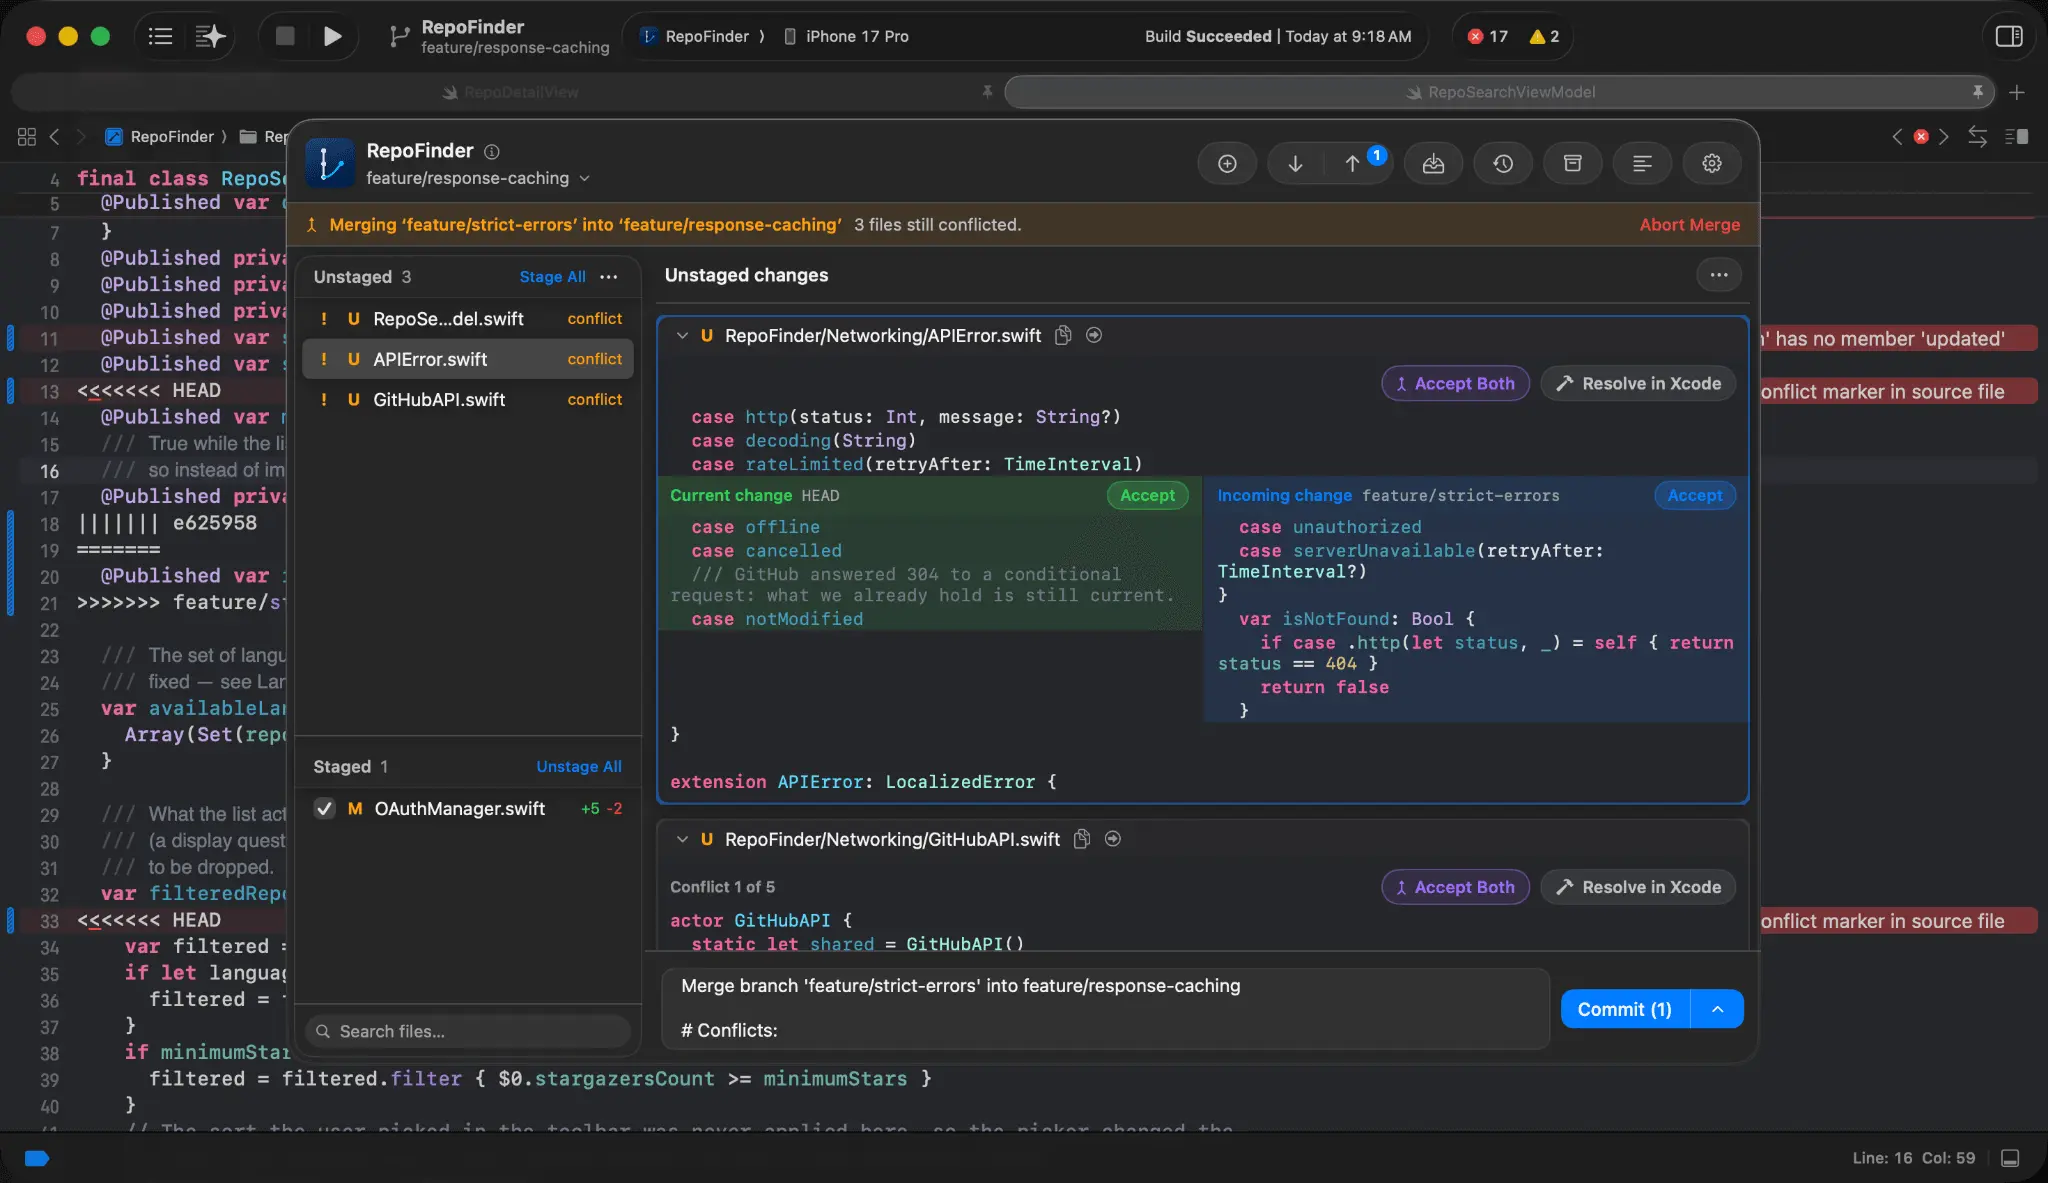The height and width of the screenshot is (1183, 2048).
Task: Click the 'has no member updated' error banner
Action: (1897, 338)
